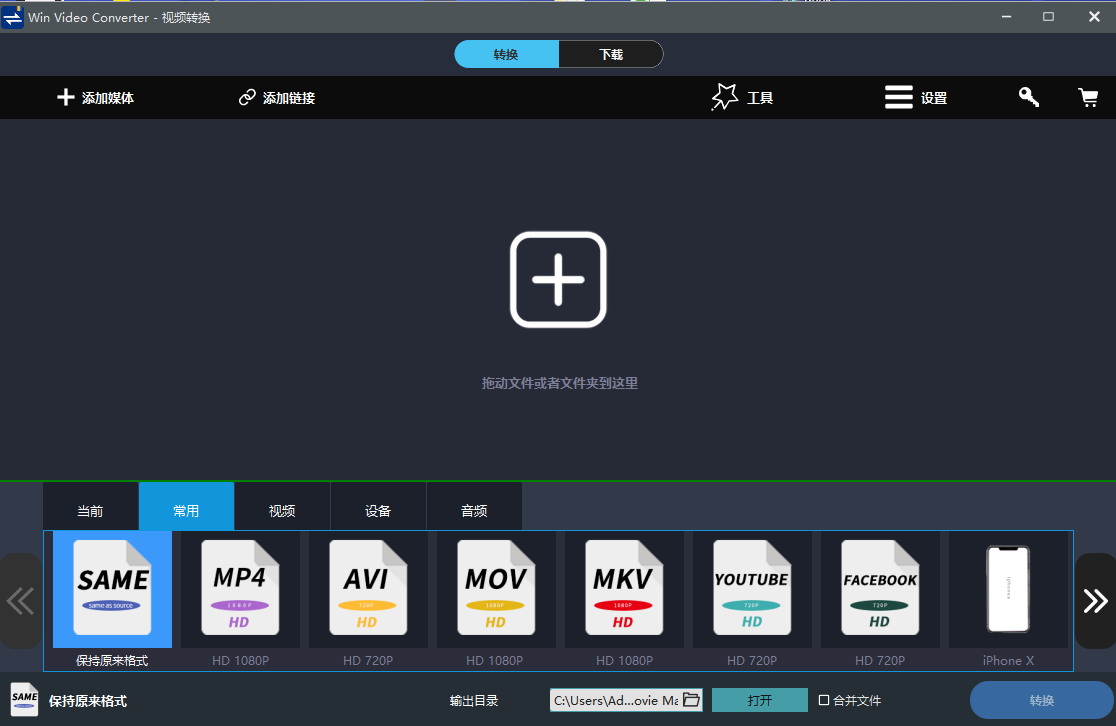1116x726 pixels.
Task: Pick the MKV HD 1080P preset
Action: pos(624,601)
